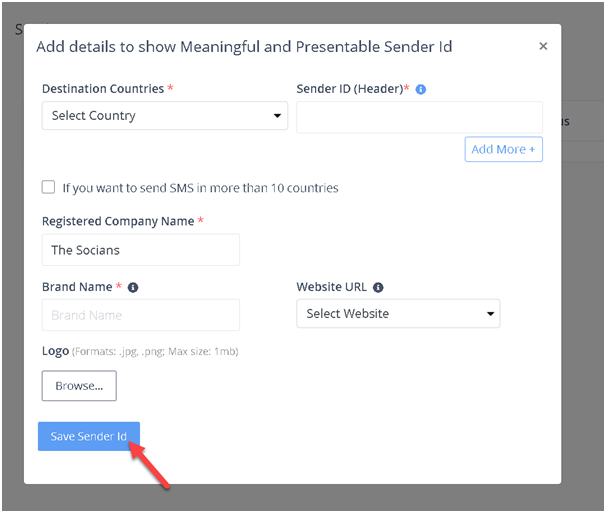Expand the Select Website dropdown
Viewport: 606px width, 513px height.
point(398,314)
